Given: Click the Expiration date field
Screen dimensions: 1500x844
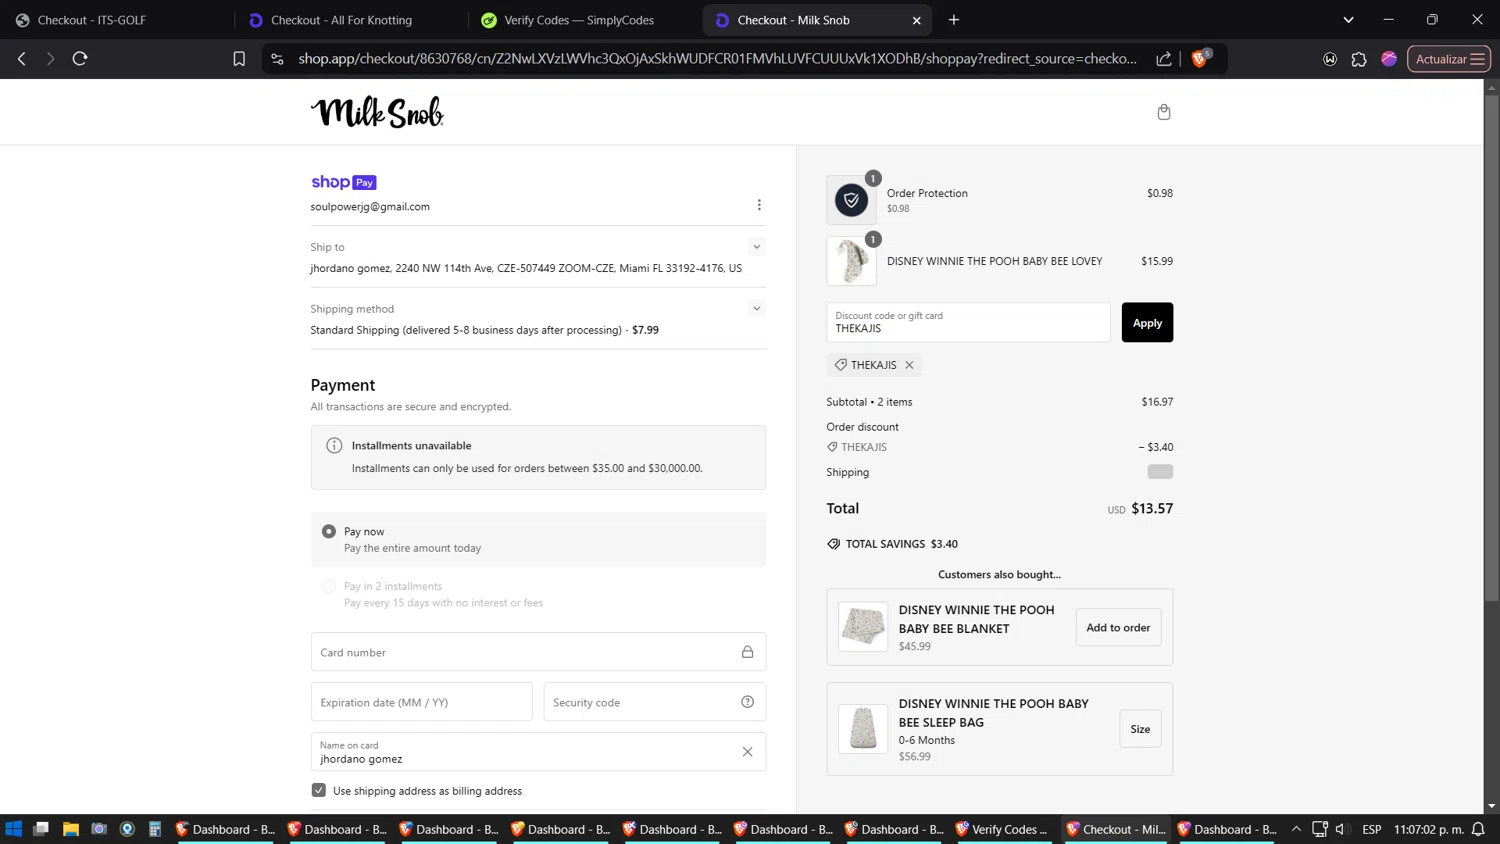Looking at the screenshot, I should pos(421,702).
